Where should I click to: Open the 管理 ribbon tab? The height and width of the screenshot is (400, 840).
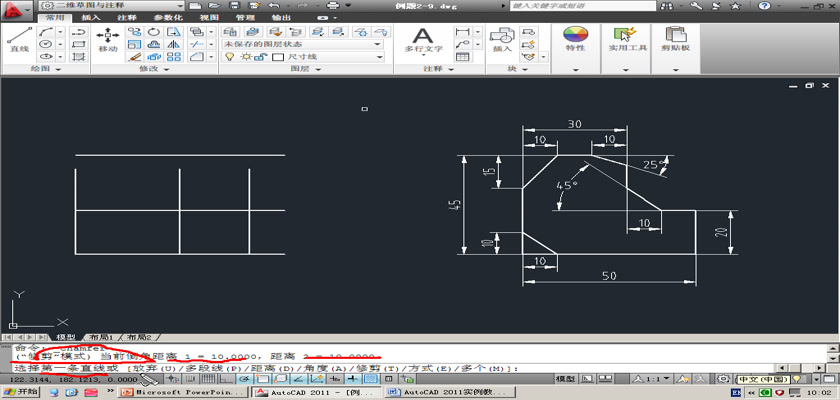pyautogui.click(x=245, y=17)
